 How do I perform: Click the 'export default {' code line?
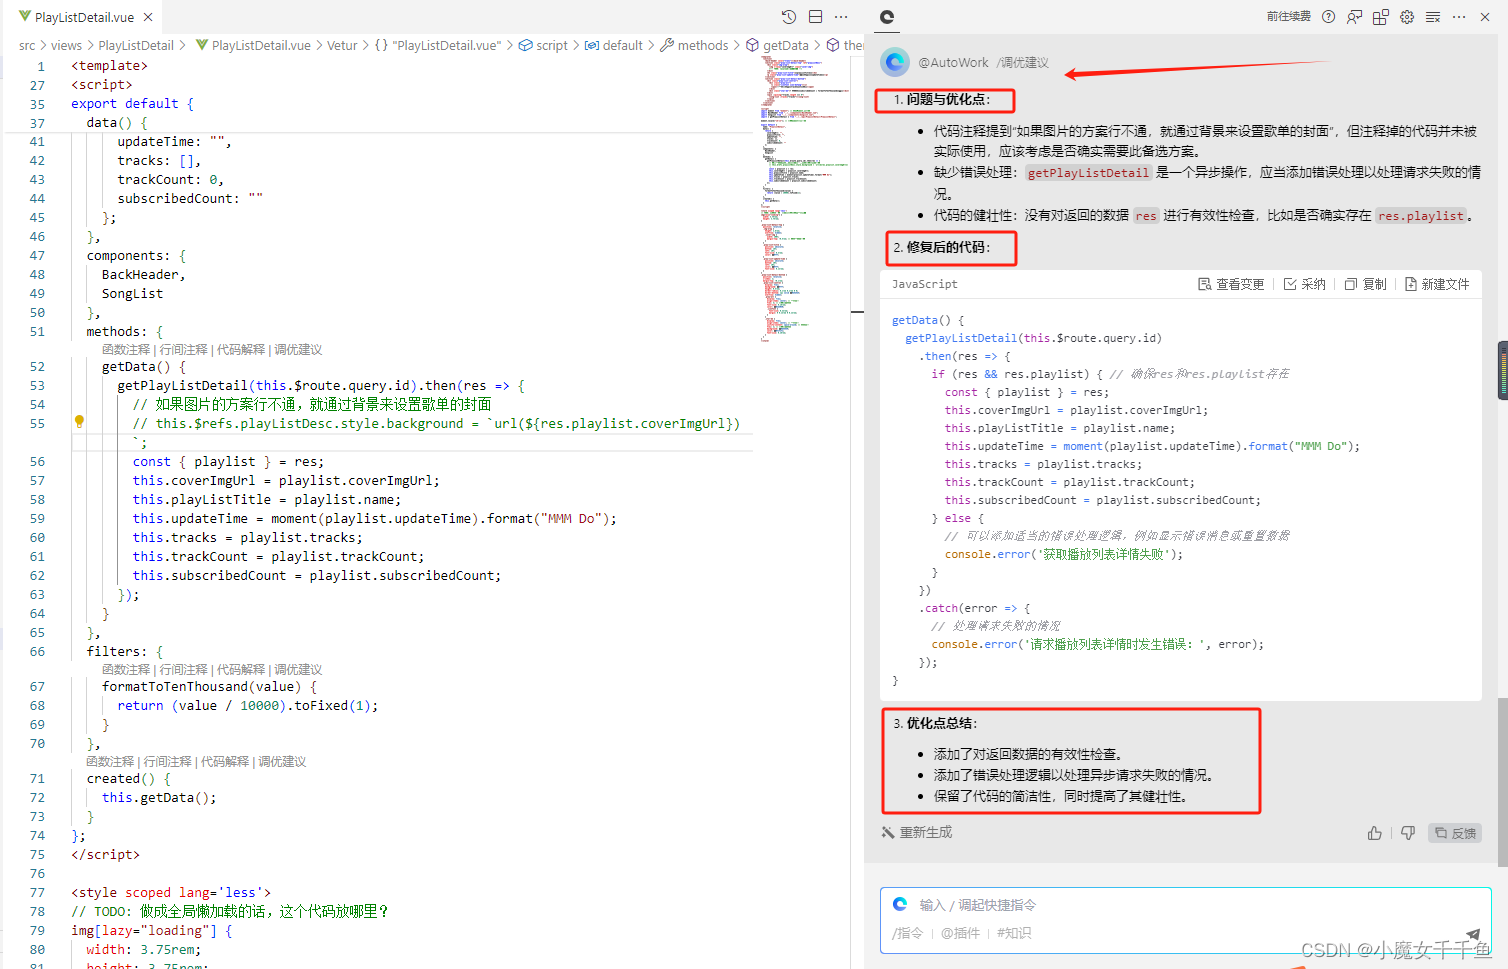click(132, 104)
